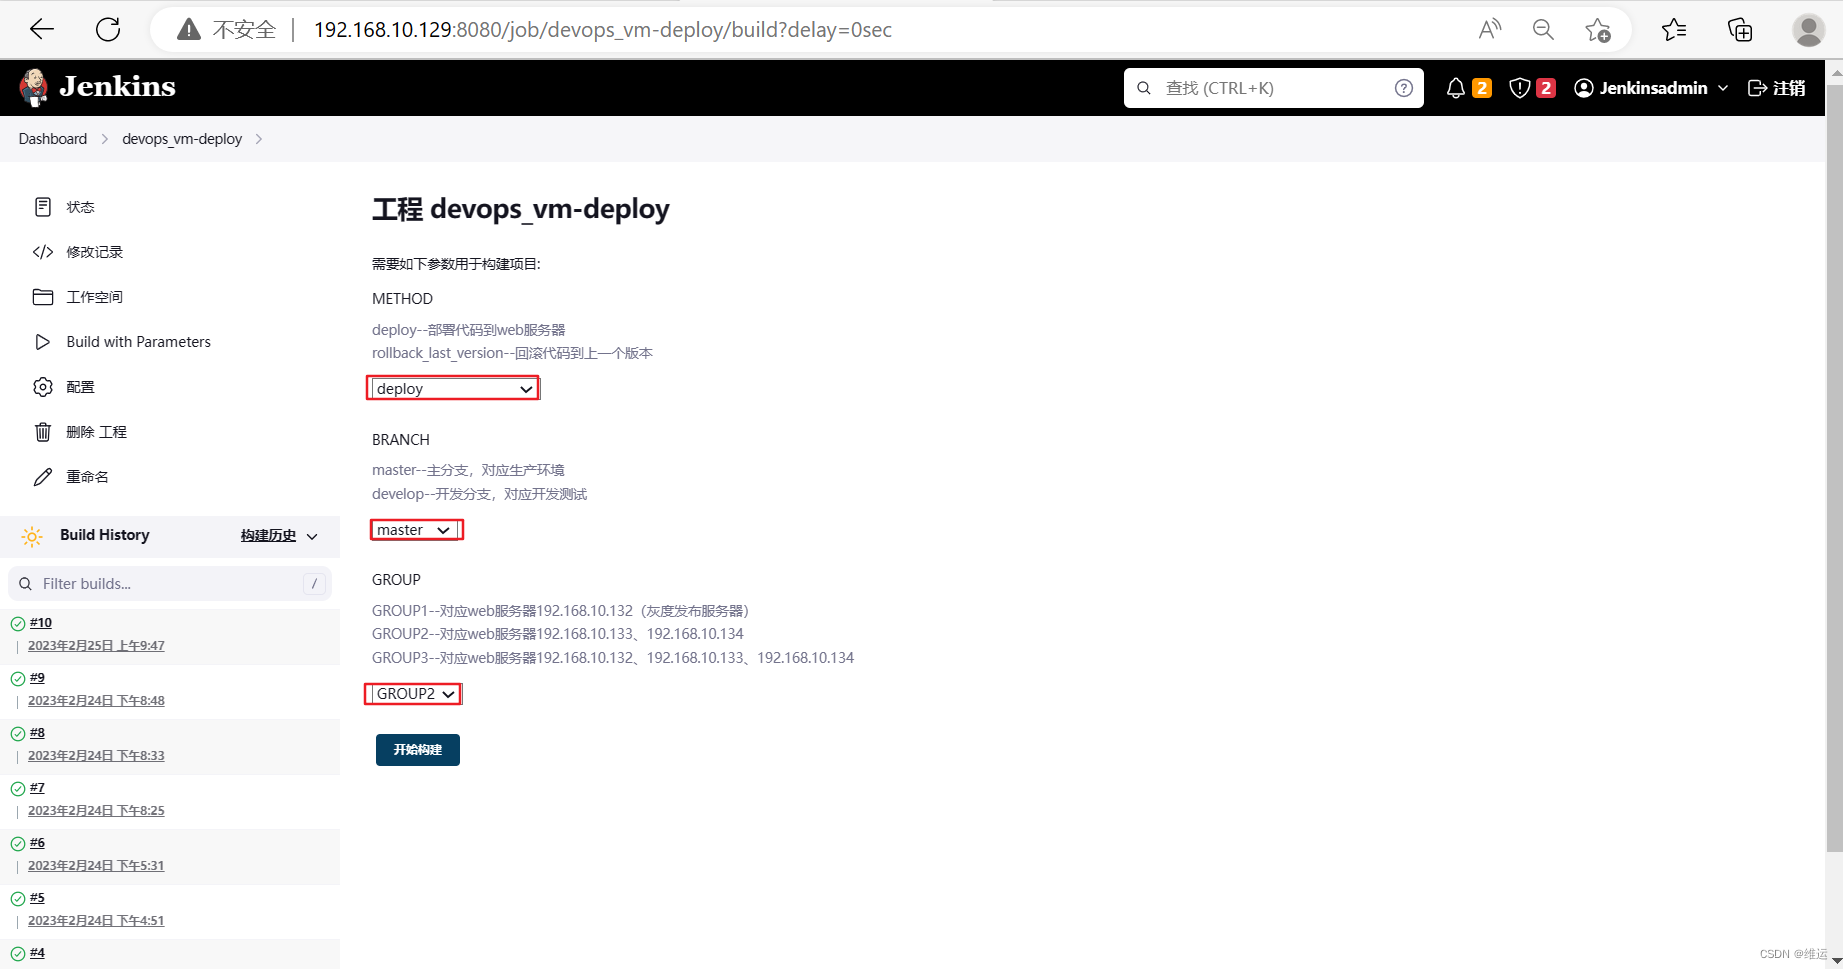Open timestamp 2023年2月24日 下午5:31
This screenshot has width=1843, height=969.
coord(96,866)
